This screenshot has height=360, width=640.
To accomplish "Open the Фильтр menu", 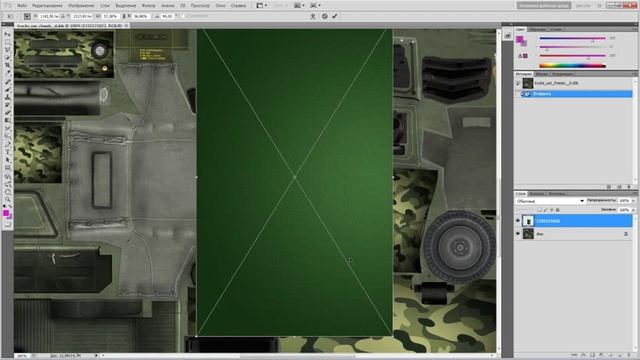I will [149, 6].
